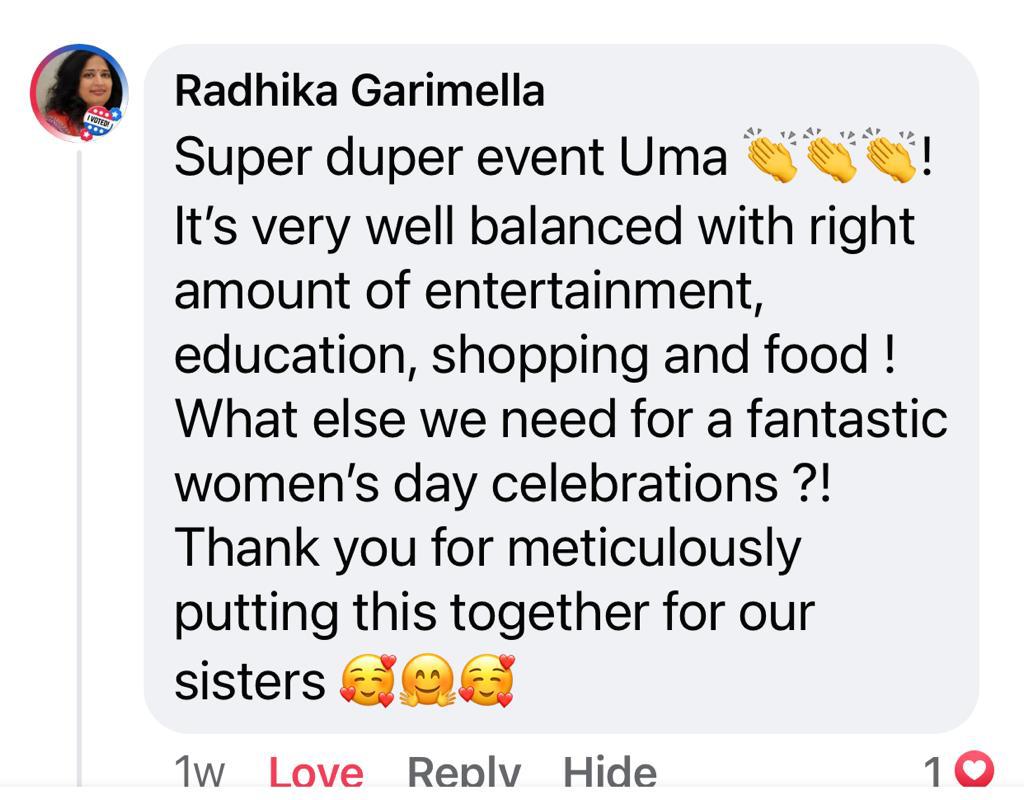Reply to Radhika's comment
Screen dimensions: 1024x800
(x=463, y=771)
